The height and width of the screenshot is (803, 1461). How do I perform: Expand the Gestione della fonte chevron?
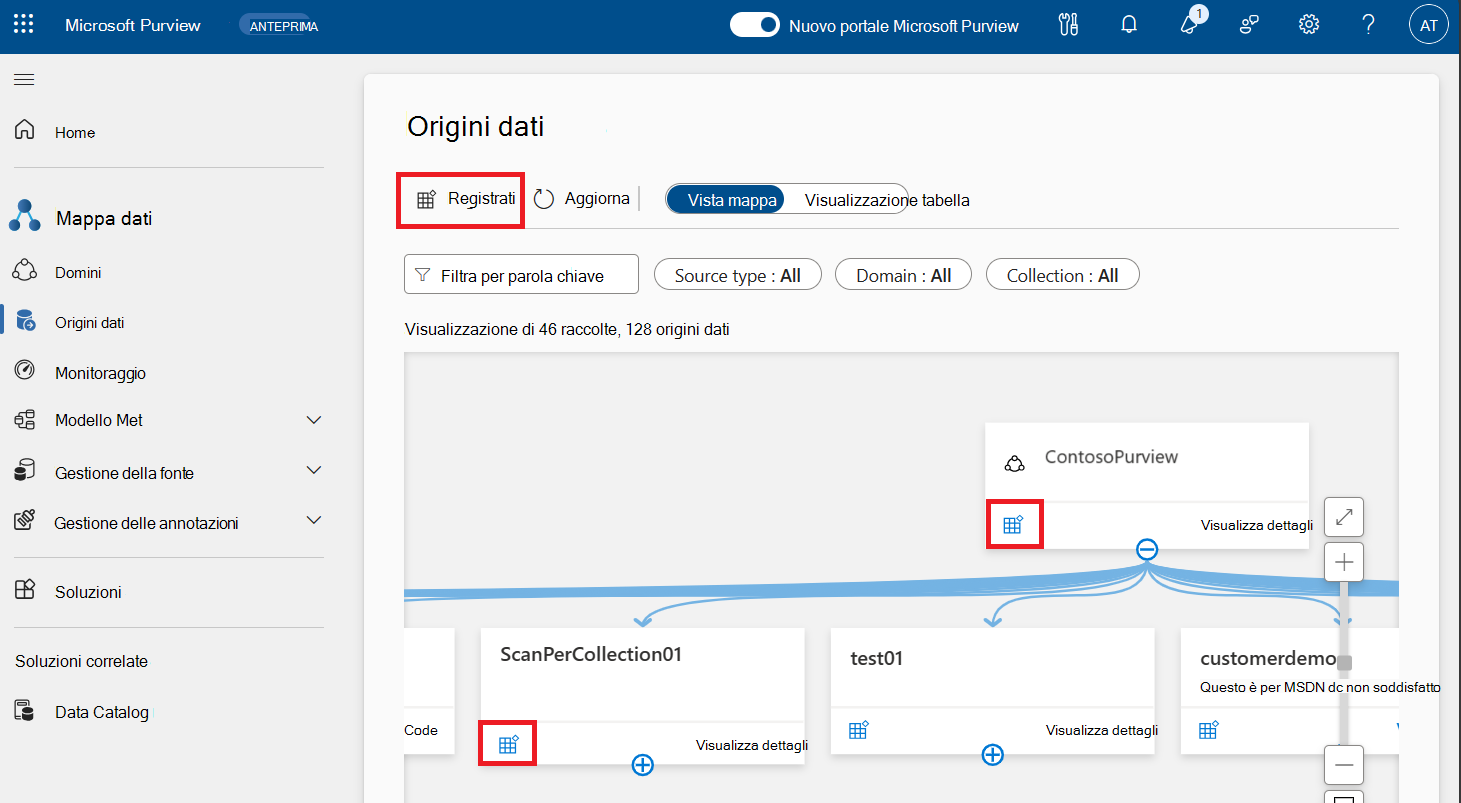tap(314, 470)
